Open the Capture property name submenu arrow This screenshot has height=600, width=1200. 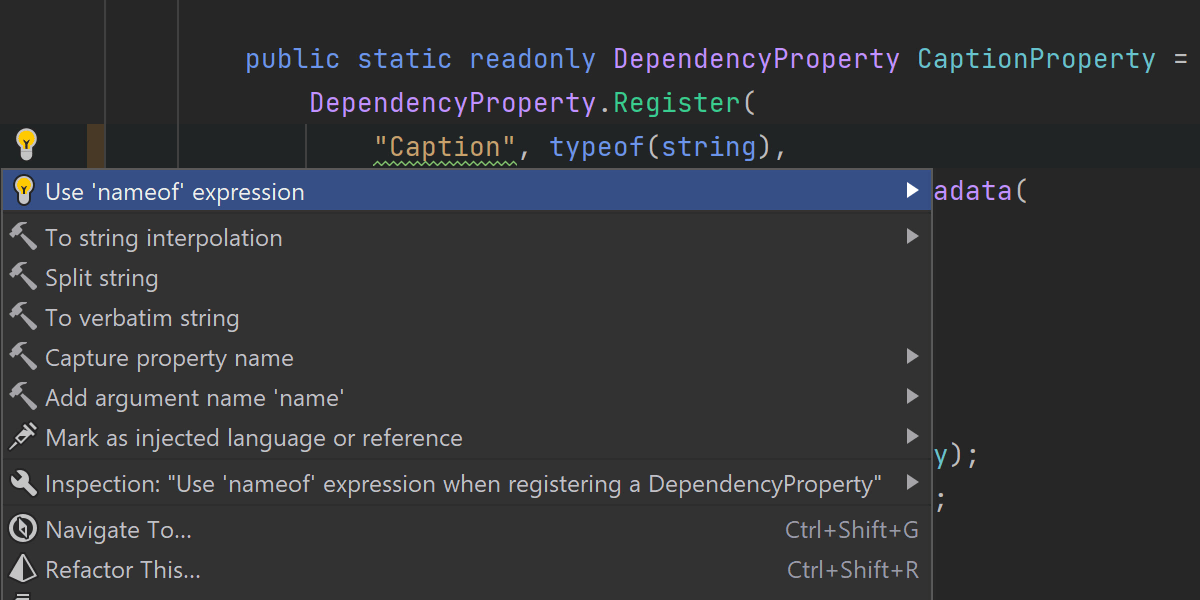(911, 357)
